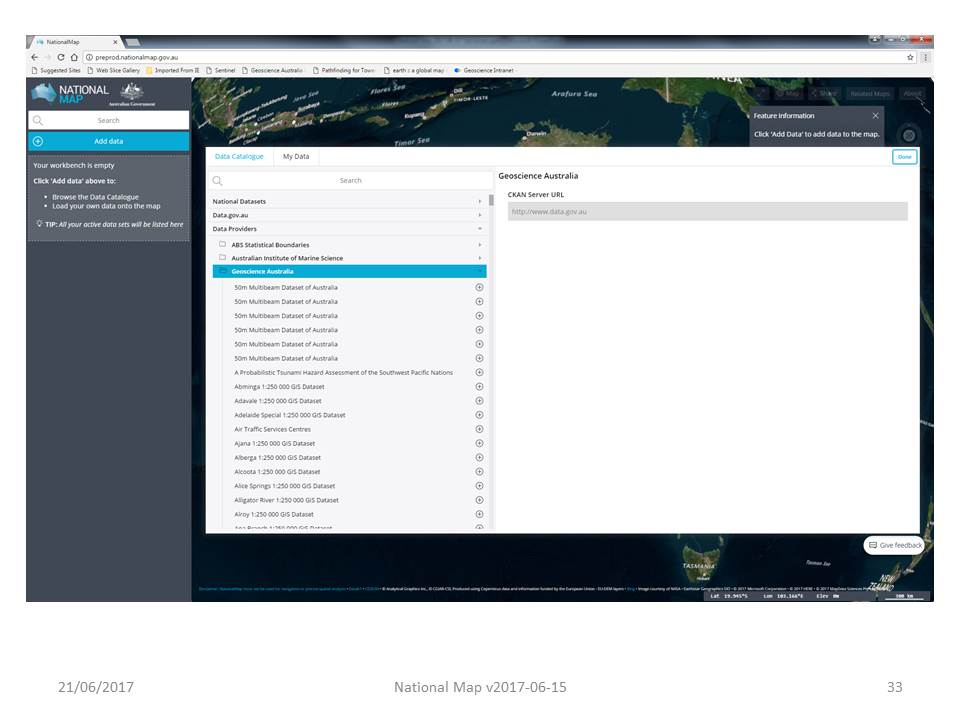
Task: Click the Give feedback button
Action: tap(894, 545)
